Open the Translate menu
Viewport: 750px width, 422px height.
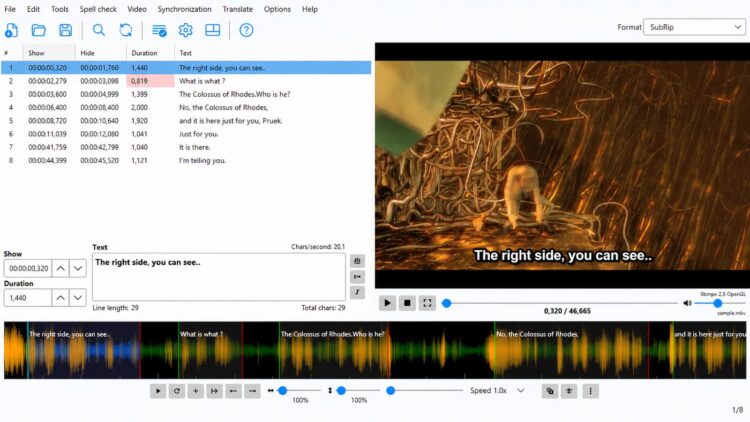pyautogui.click(x=237, y=9)
